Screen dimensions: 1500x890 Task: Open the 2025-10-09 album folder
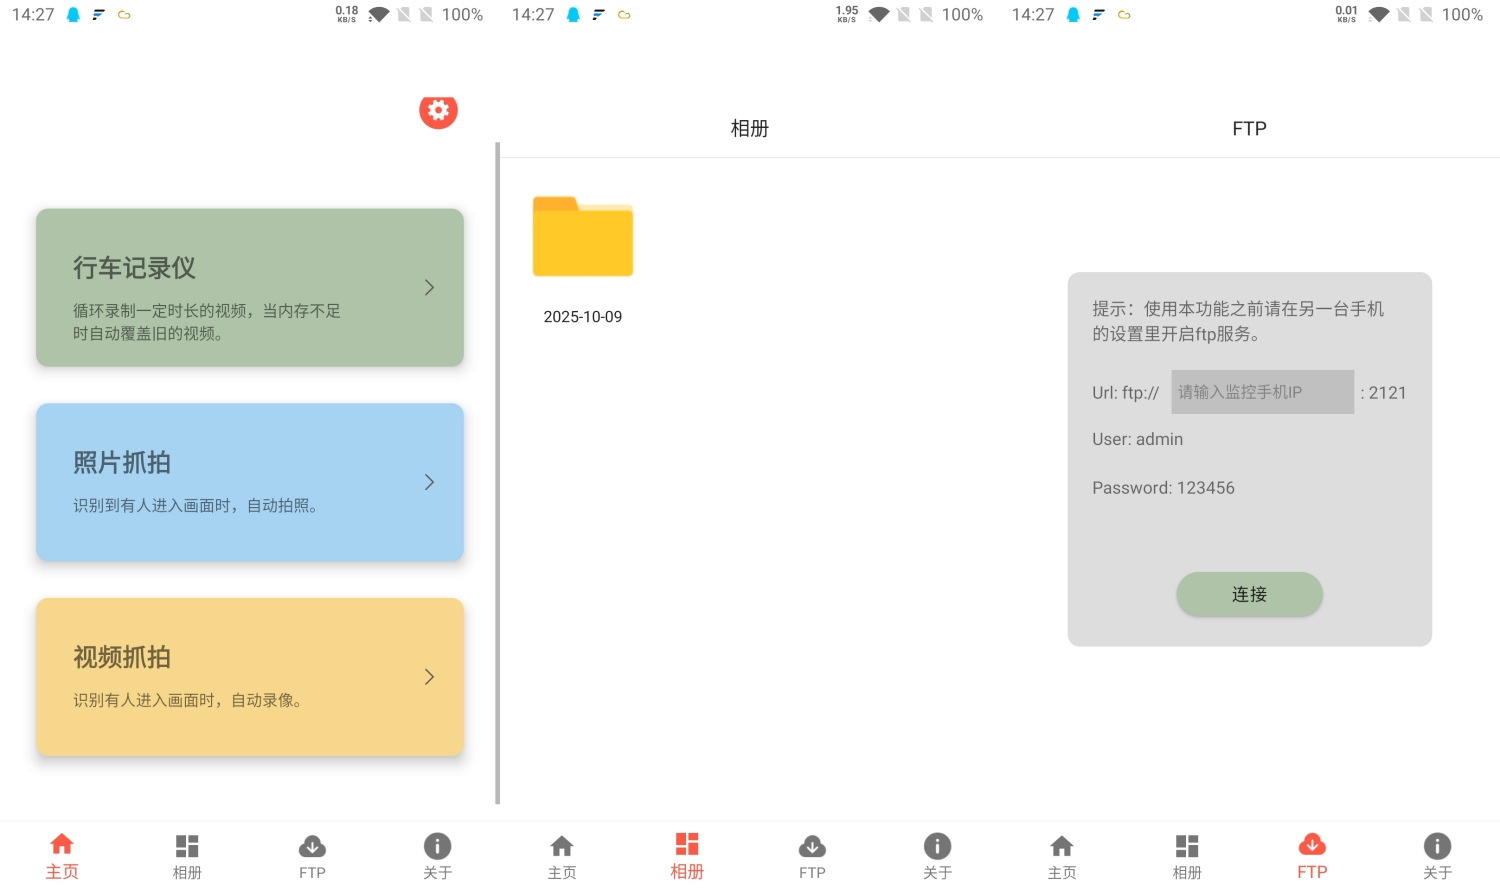coord(582,237)
